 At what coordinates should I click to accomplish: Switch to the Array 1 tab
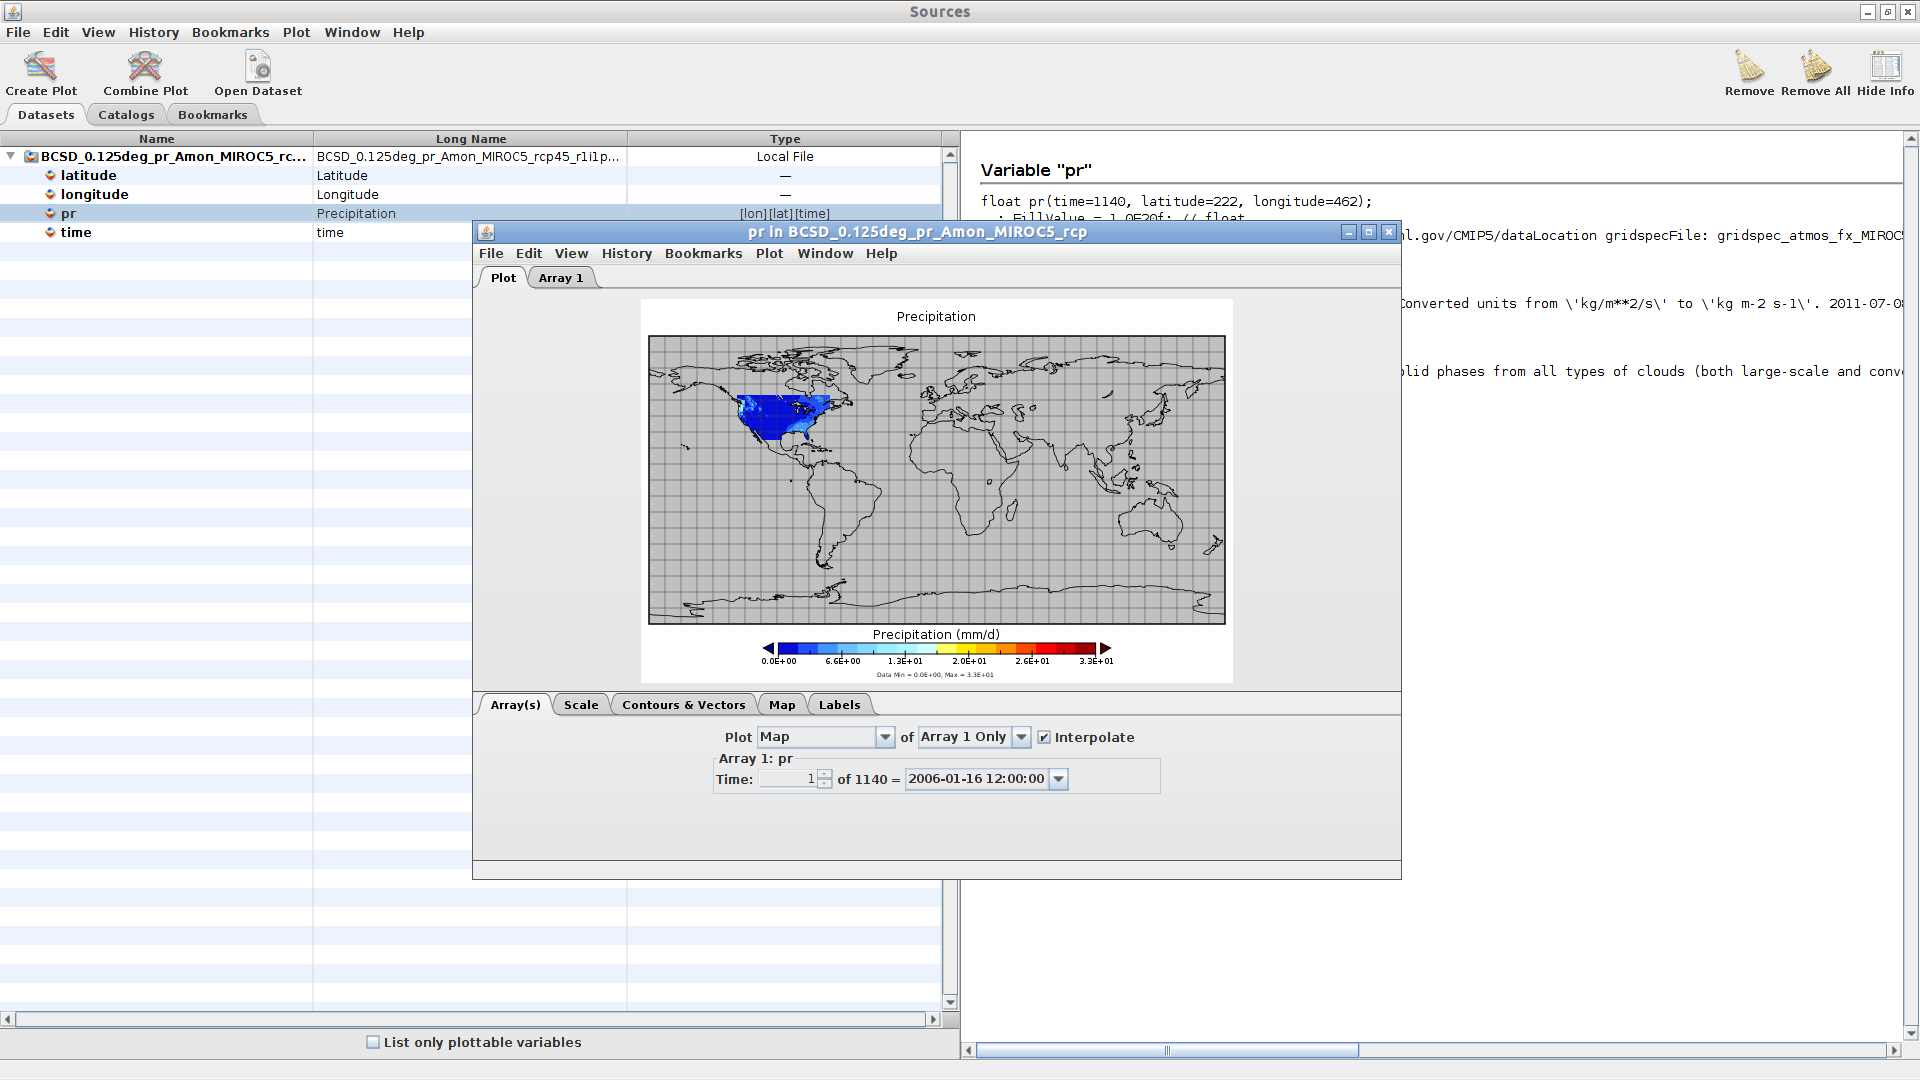[561, 277]
